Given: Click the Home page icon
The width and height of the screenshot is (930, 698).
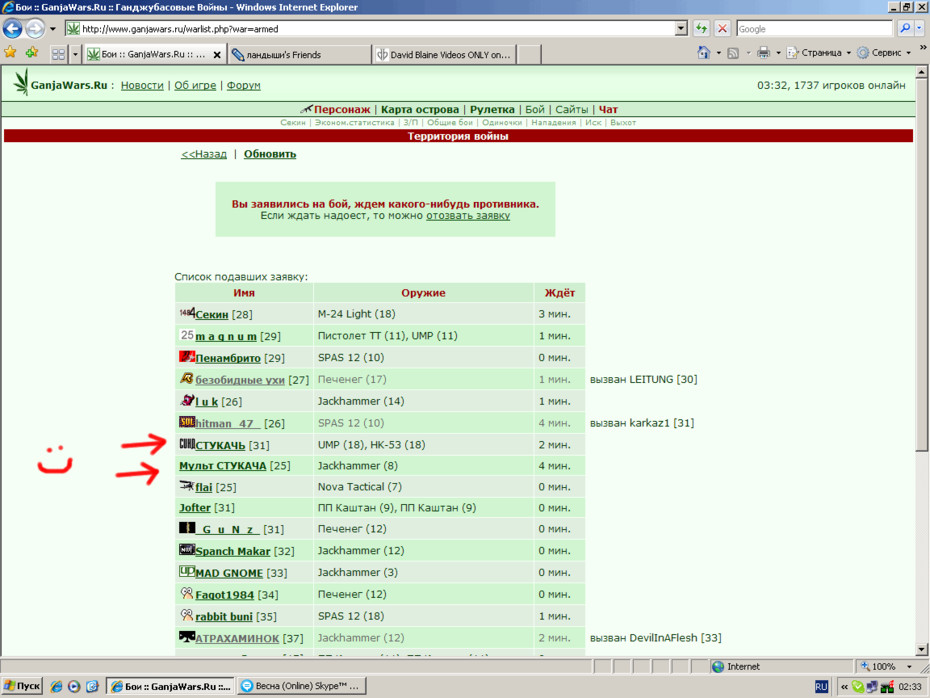Looking at the screenshot, I should [703, 53].
